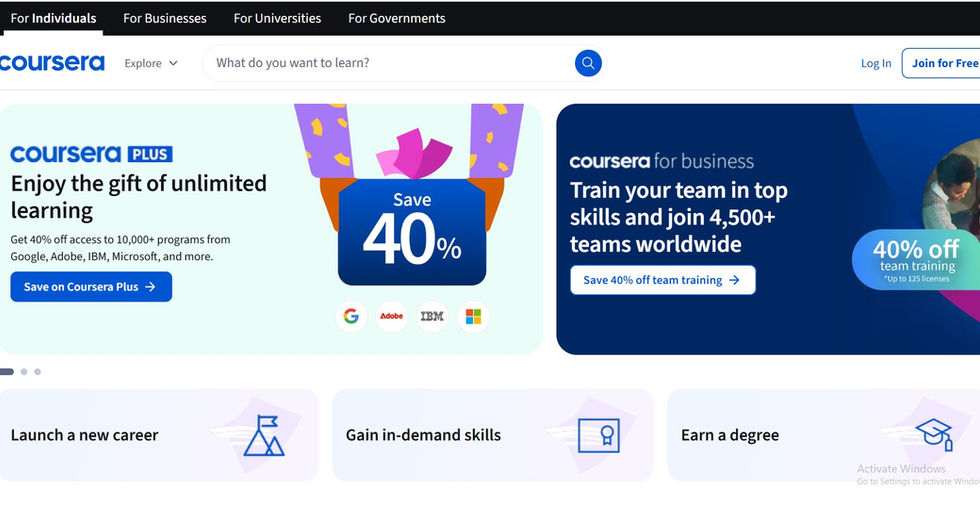Image resolution: width=980 pixels, height=507 pixels.
Task: Open the Launch a new career card
Action: [x=158, y=435]
